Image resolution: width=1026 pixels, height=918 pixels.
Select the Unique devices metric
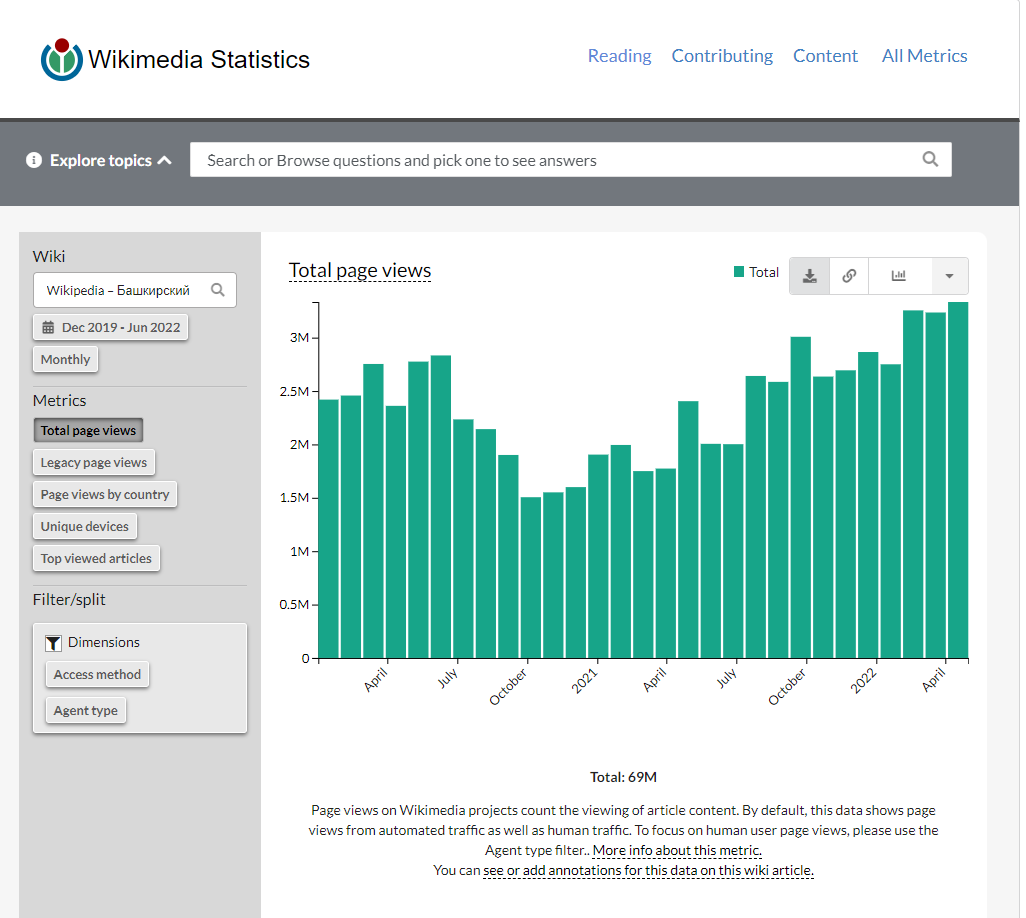pyautogui.click(x=84, y=527)
